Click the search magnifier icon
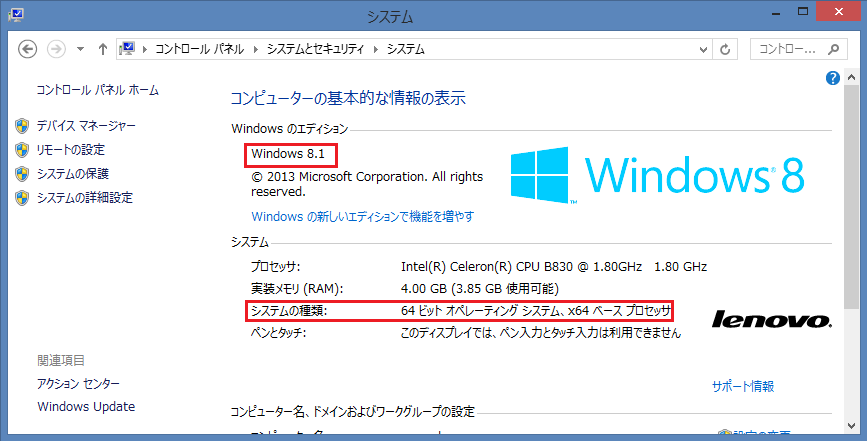This screenshot has width=867, height=441. (x=833, y=49)
